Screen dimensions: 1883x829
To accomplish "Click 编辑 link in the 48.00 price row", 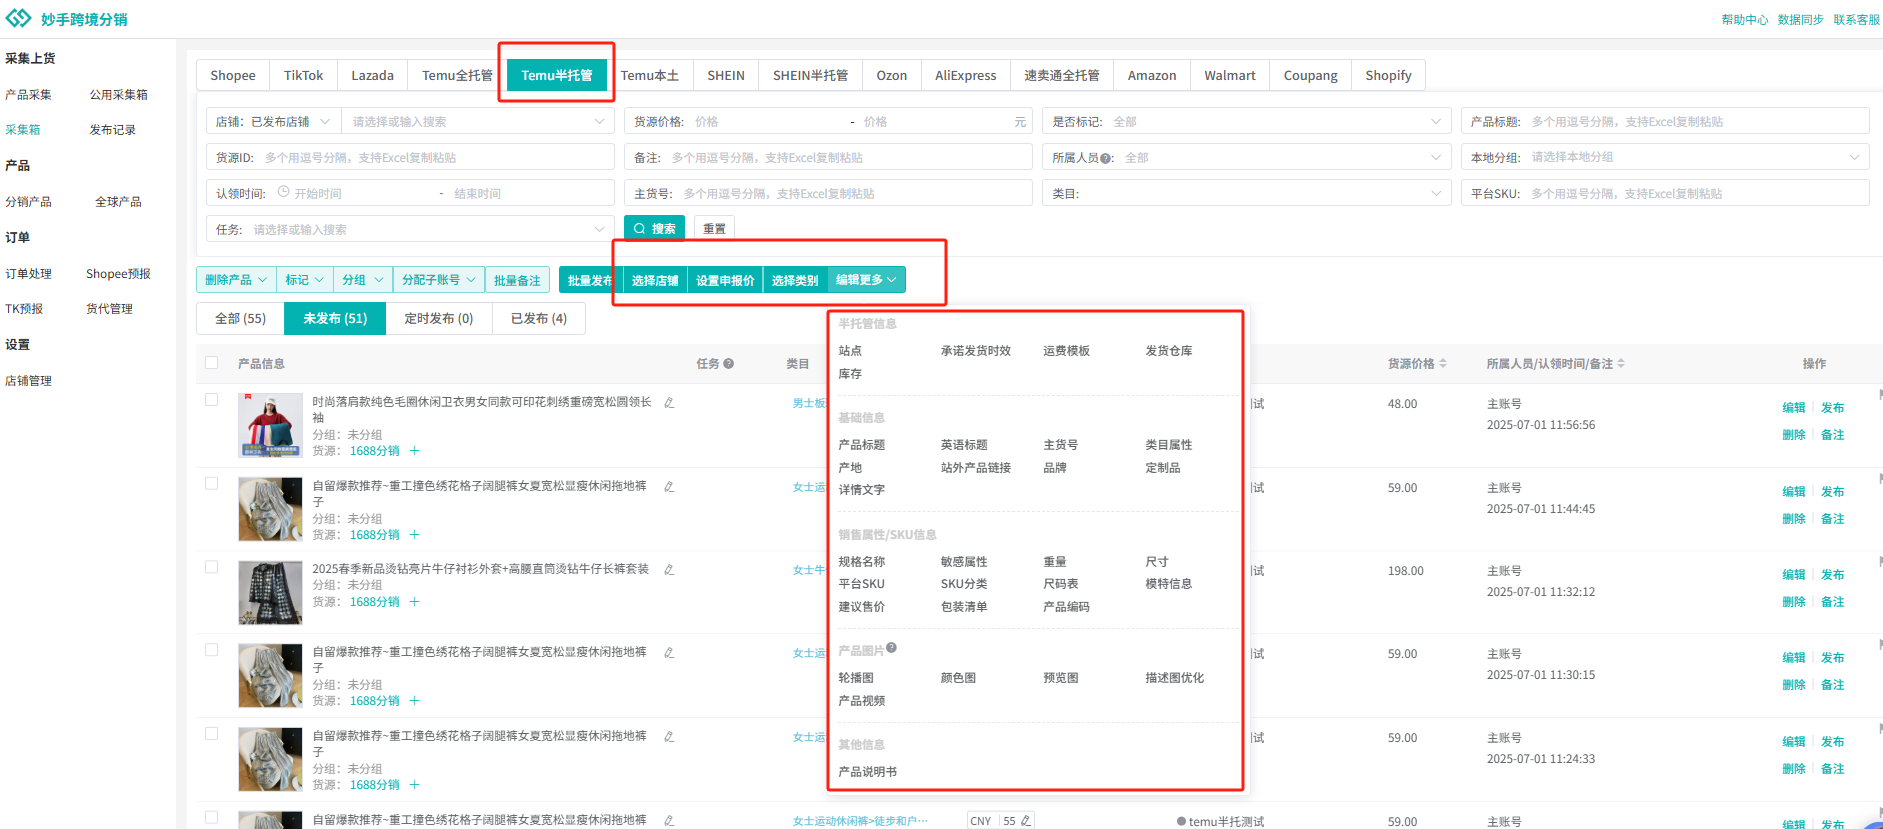I will click(1793, 408).
